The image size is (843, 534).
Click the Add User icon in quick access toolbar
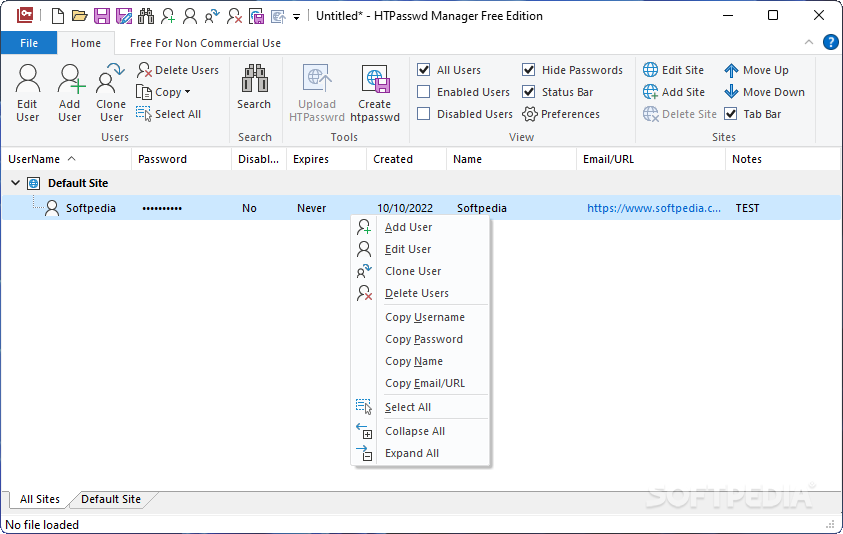168,16
